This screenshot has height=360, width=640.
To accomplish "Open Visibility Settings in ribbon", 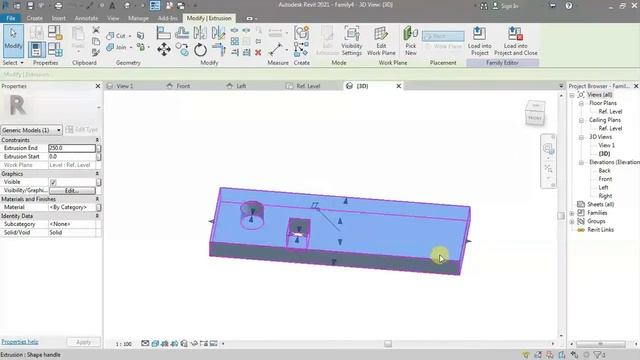I will [351, 41].
